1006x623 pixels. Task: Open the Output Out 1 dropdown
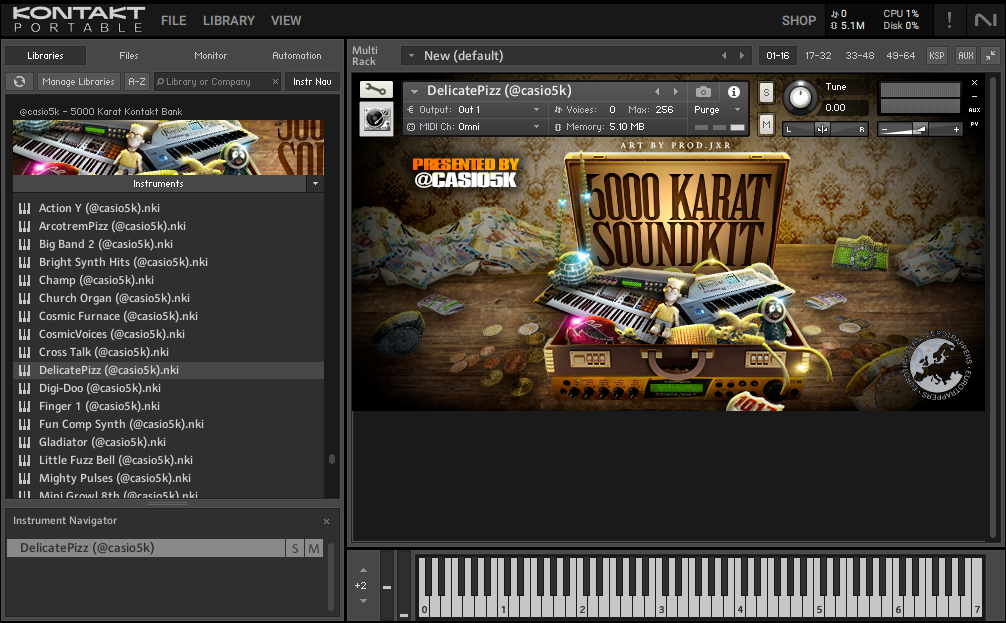coord(536,110)
